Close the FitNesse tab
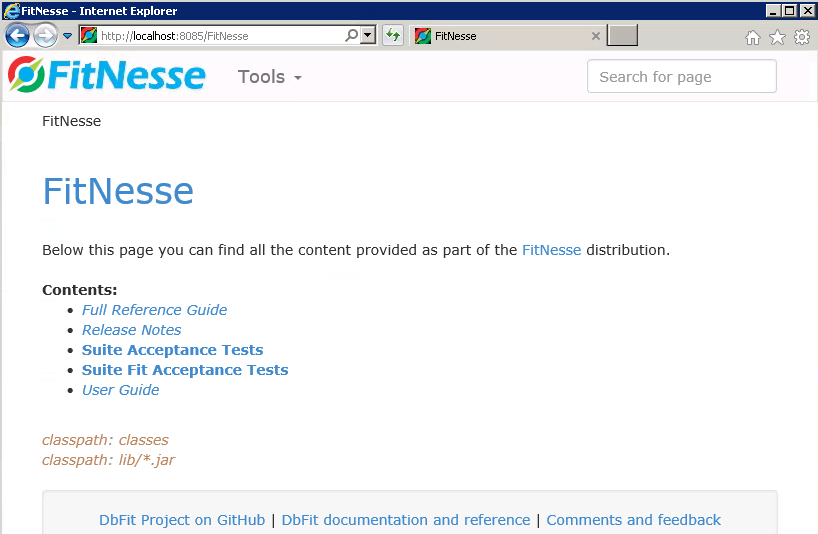 coord(596,36)
